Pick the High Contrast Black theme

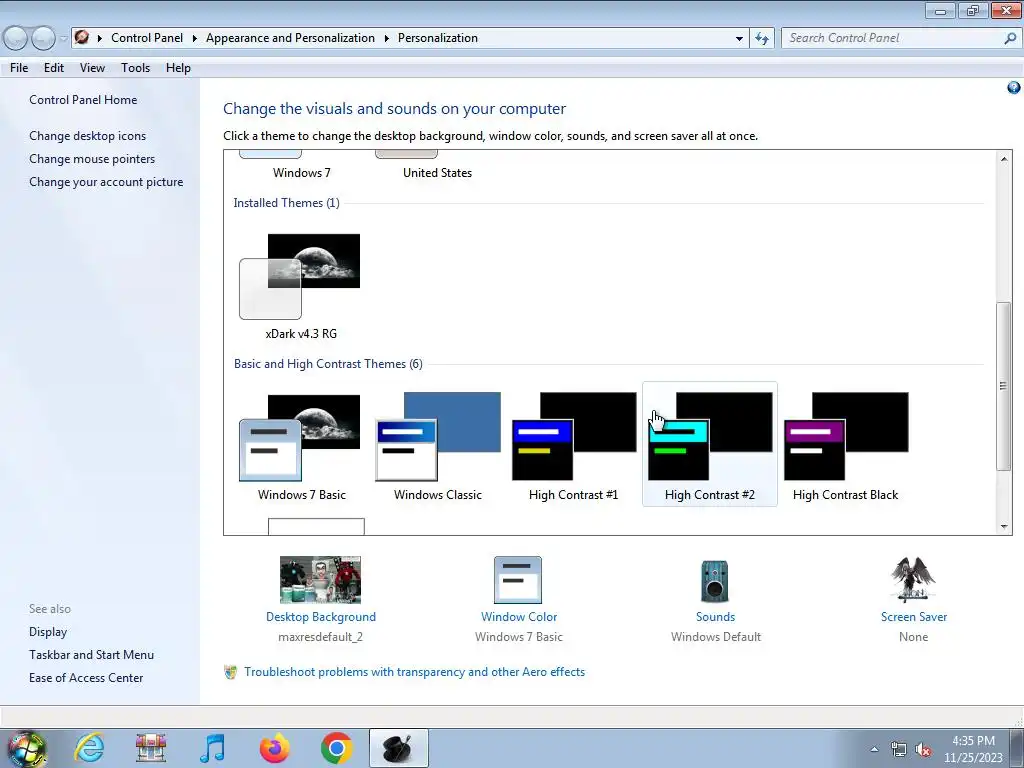pyautogui.click(x=846, y=436)
